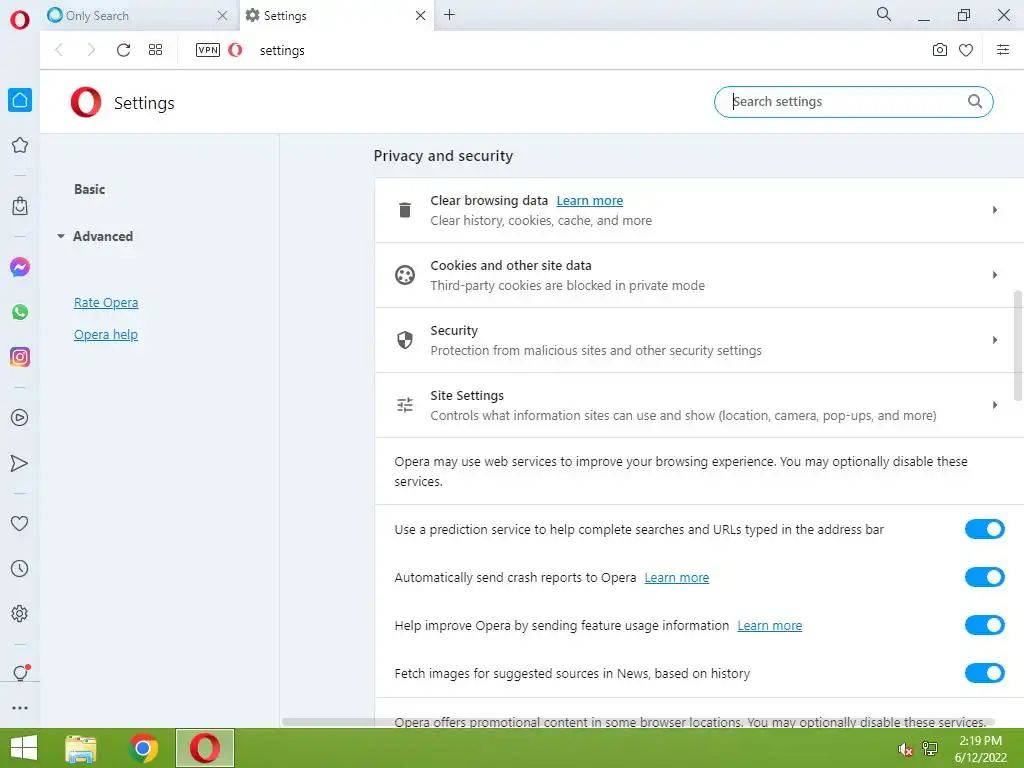Open My Flow arrow icon in sidebar
The height and width of the screenshot is (768, 1024).
click(x=20, y=463)
